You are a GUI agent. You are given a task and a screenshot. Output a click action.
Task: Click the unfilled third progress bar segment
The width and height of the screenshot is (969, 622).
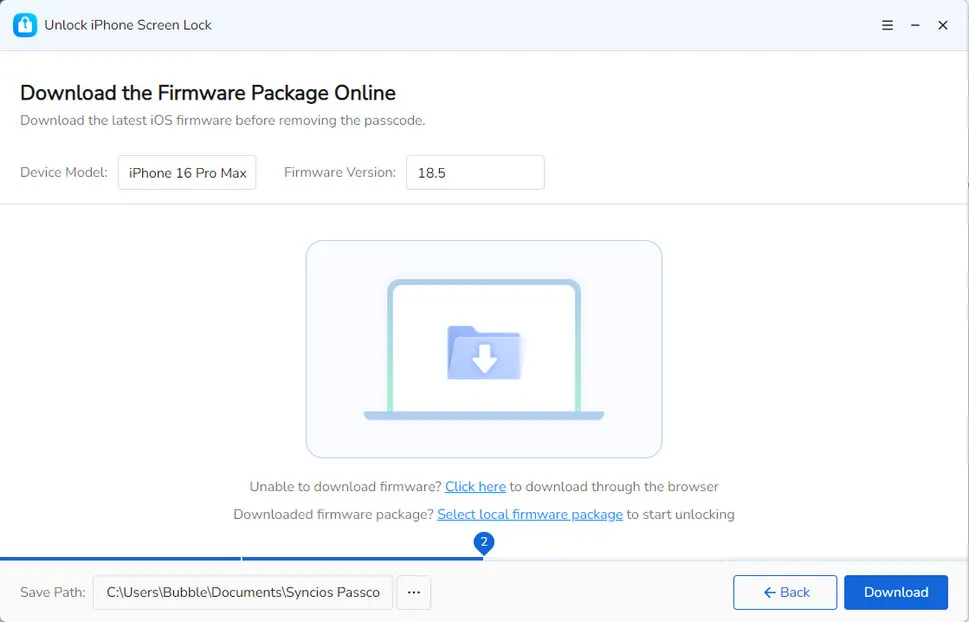[x=605, y=558]
